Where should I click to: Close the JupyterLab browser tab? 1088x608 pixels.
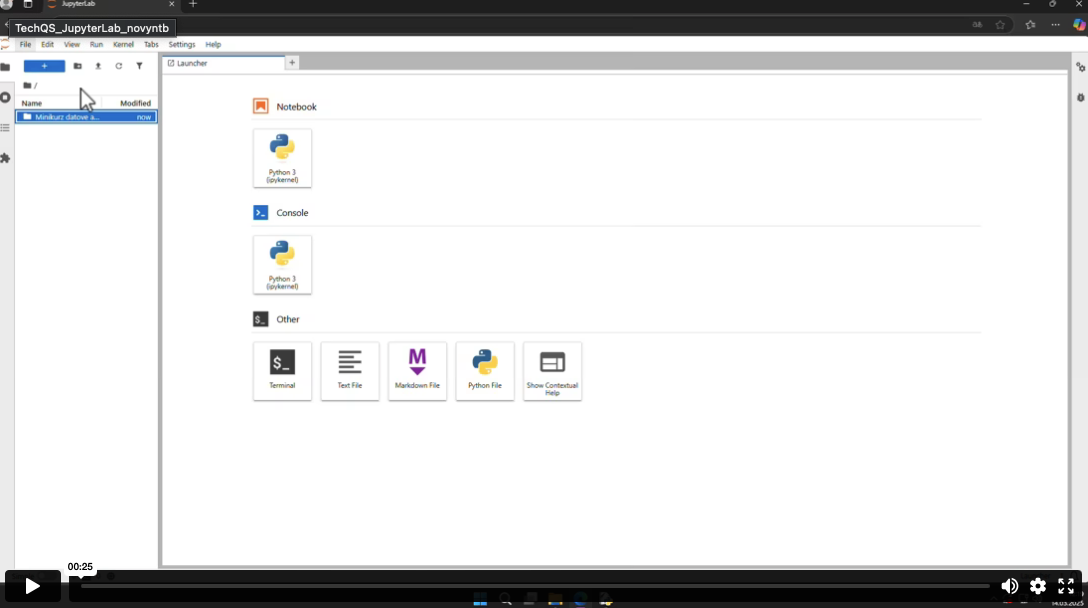171,4
